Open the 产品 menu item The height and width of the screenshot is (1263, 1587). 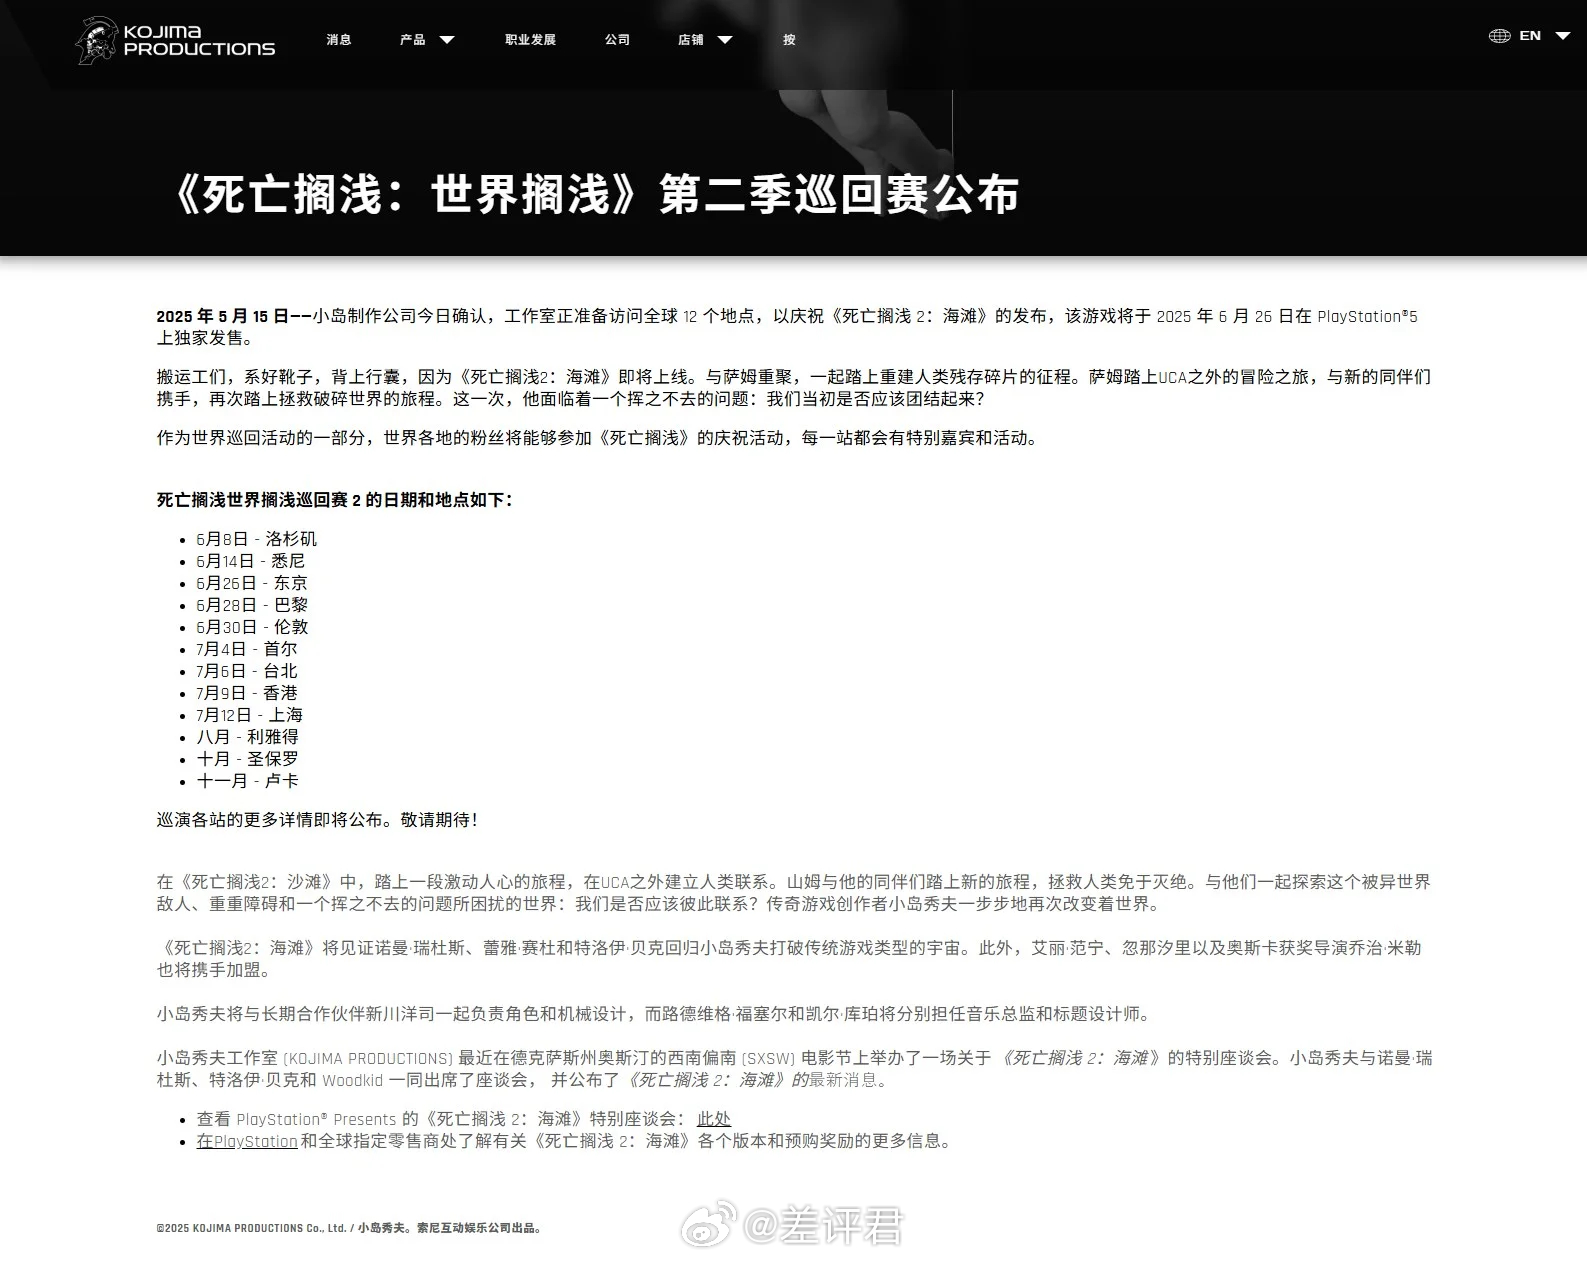tap(412, 40)
